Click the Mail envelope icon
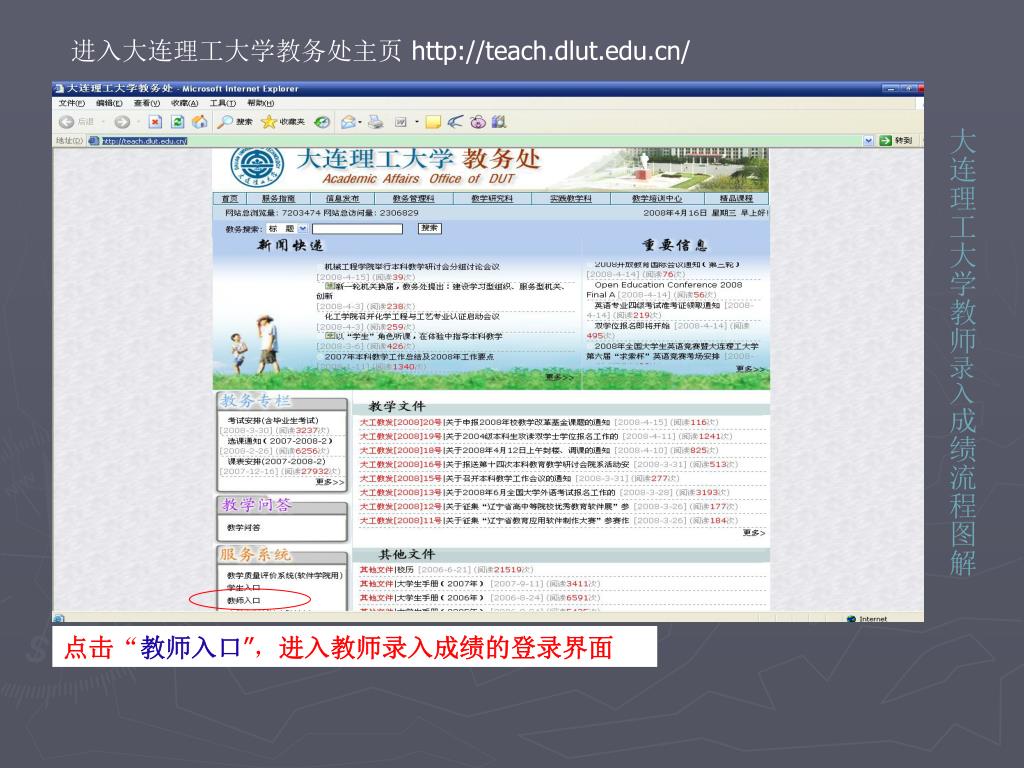This screenshot has width=1024, height=768. point(348,122)
